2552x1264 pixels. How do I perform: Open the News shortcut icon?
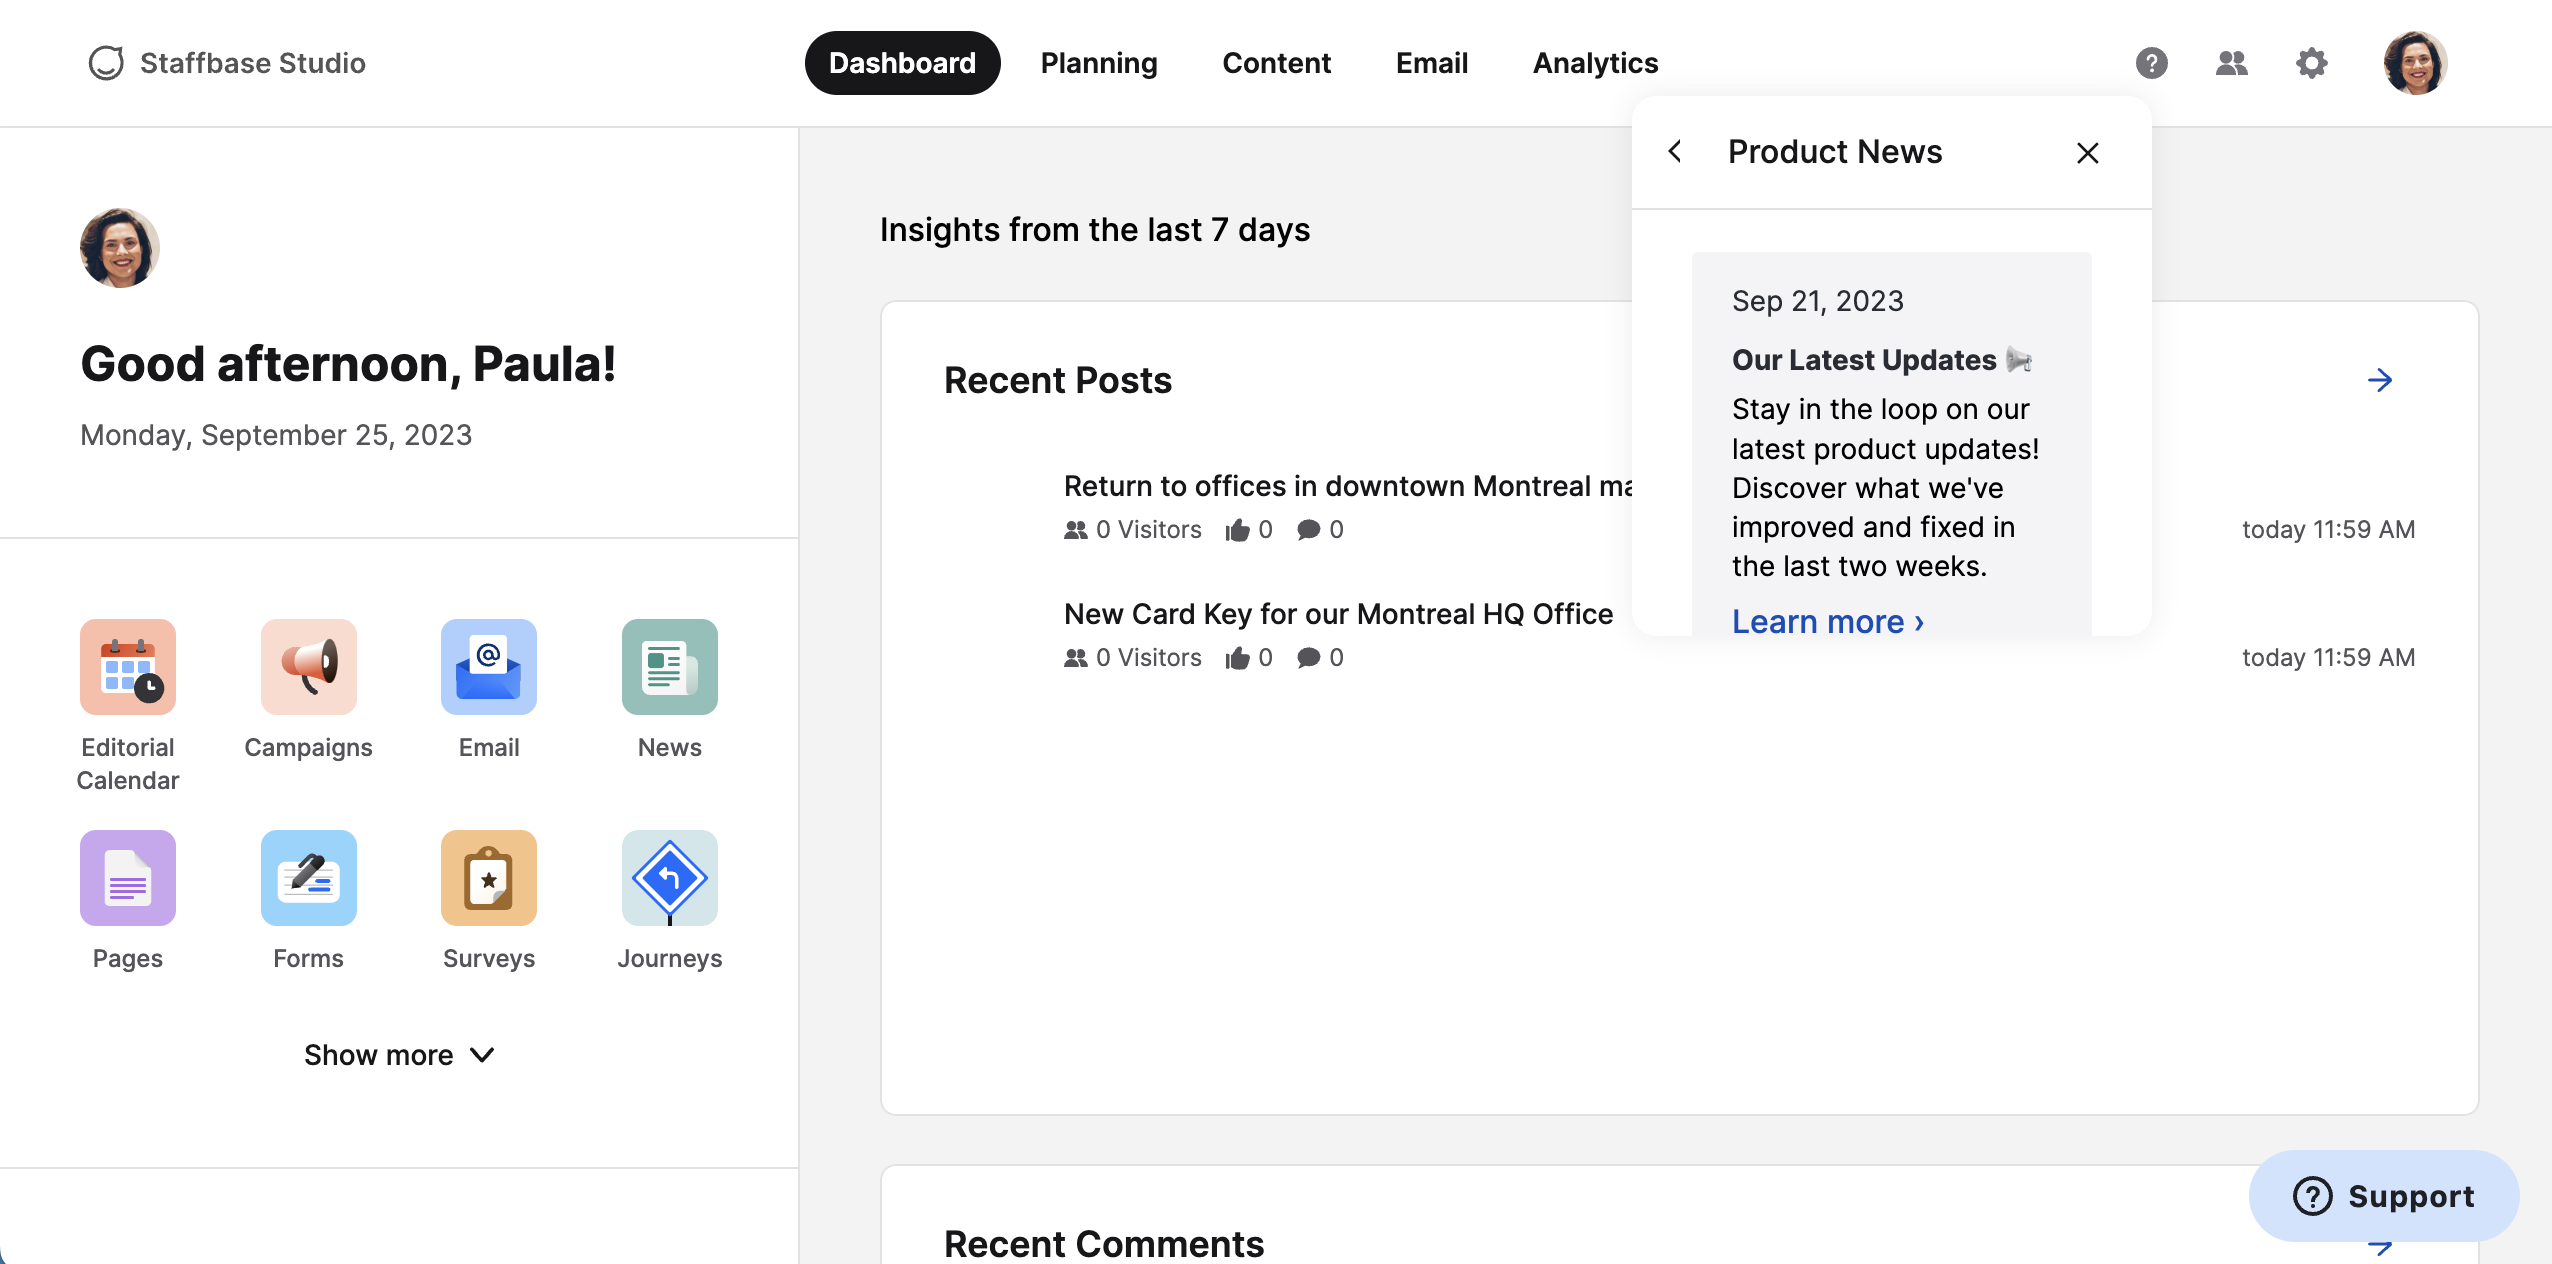point(669,667)
